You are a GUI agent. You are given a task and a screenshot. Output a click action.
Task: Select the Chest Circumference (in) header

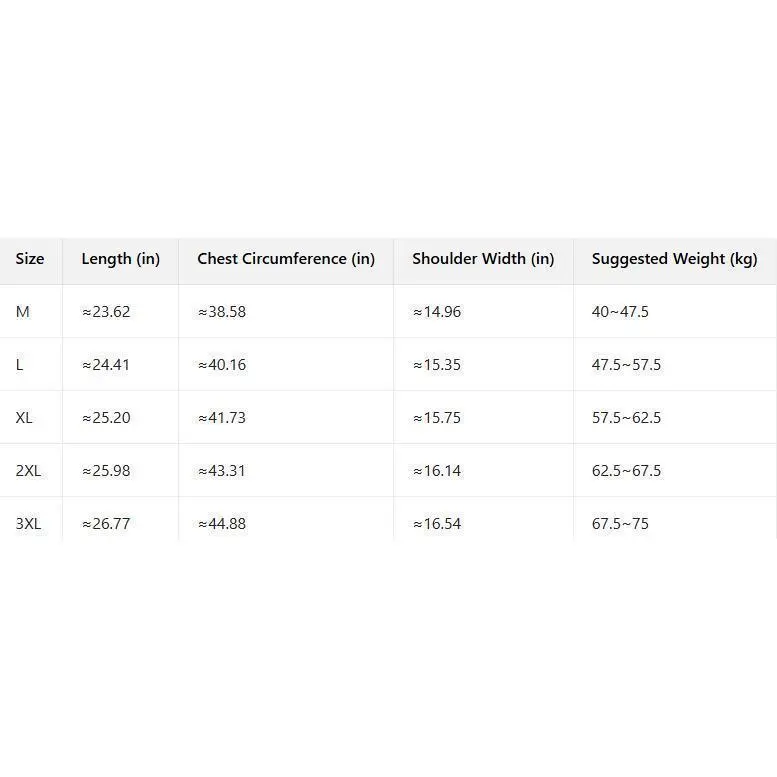286,259
